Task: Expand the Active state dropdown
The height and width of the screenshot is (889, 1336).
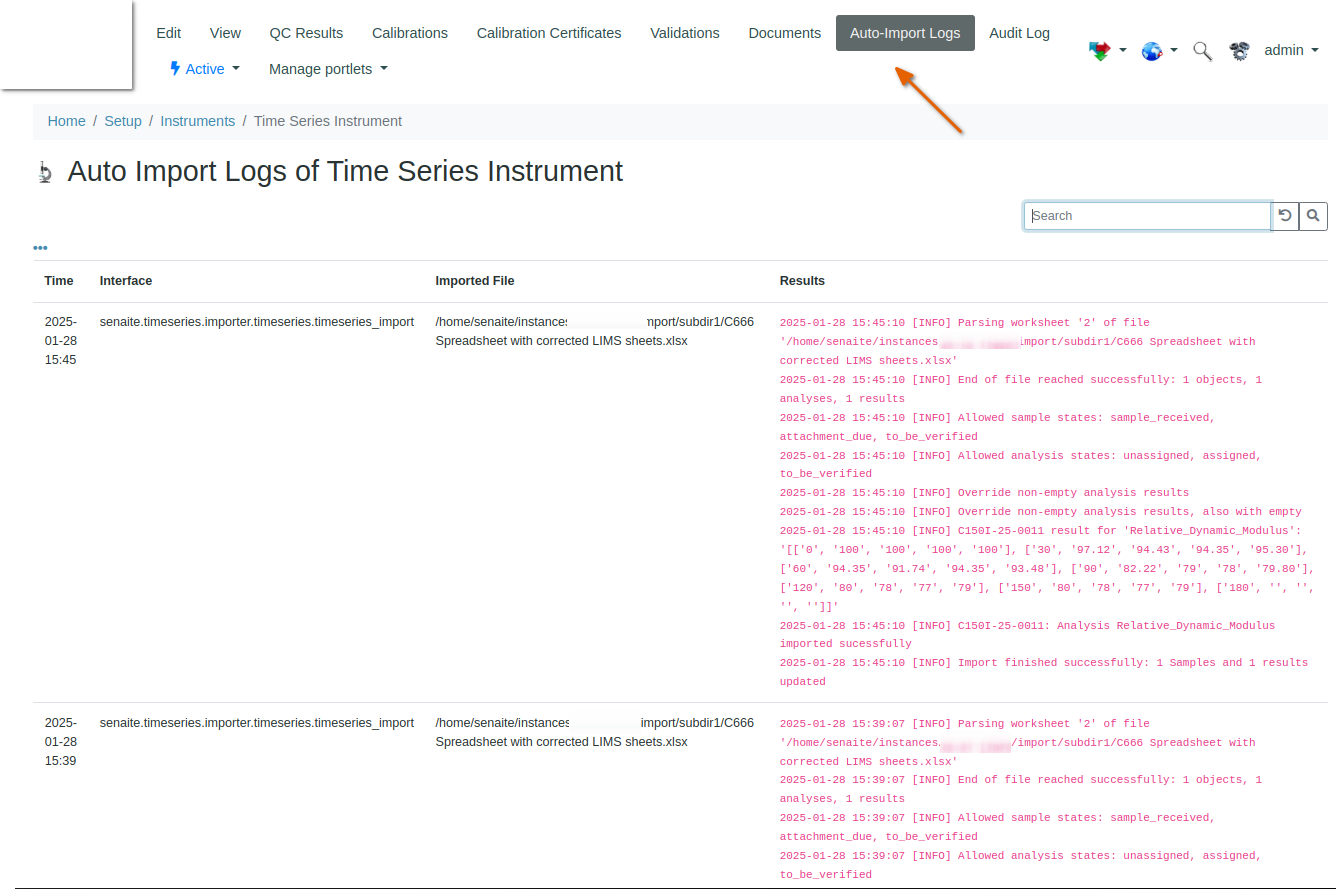Action: coord(205,69)
